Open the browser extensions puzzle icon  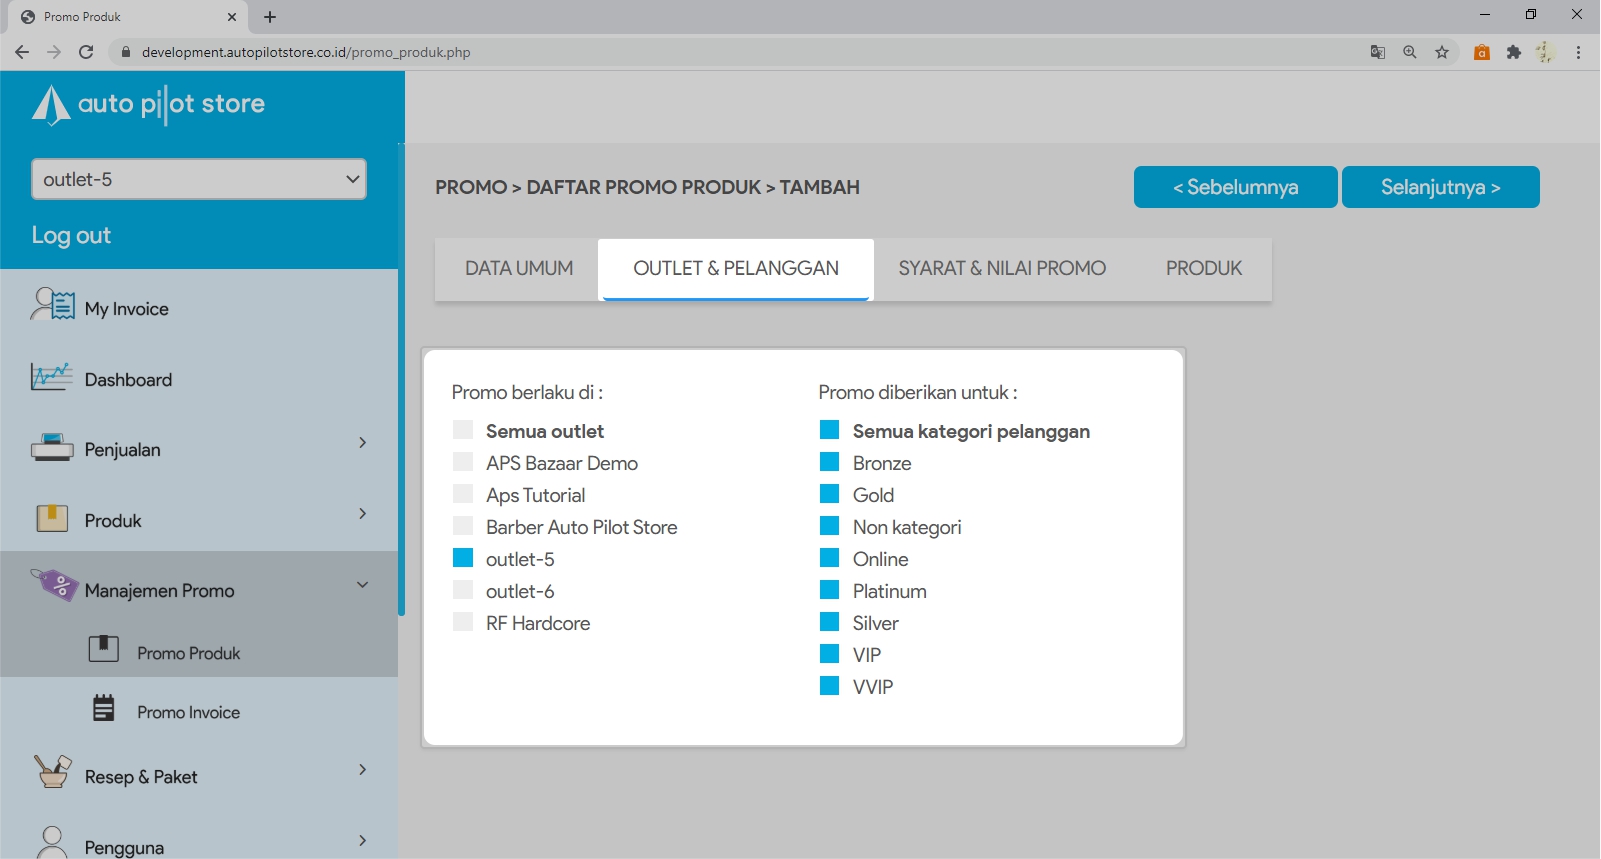(1514, 52)
